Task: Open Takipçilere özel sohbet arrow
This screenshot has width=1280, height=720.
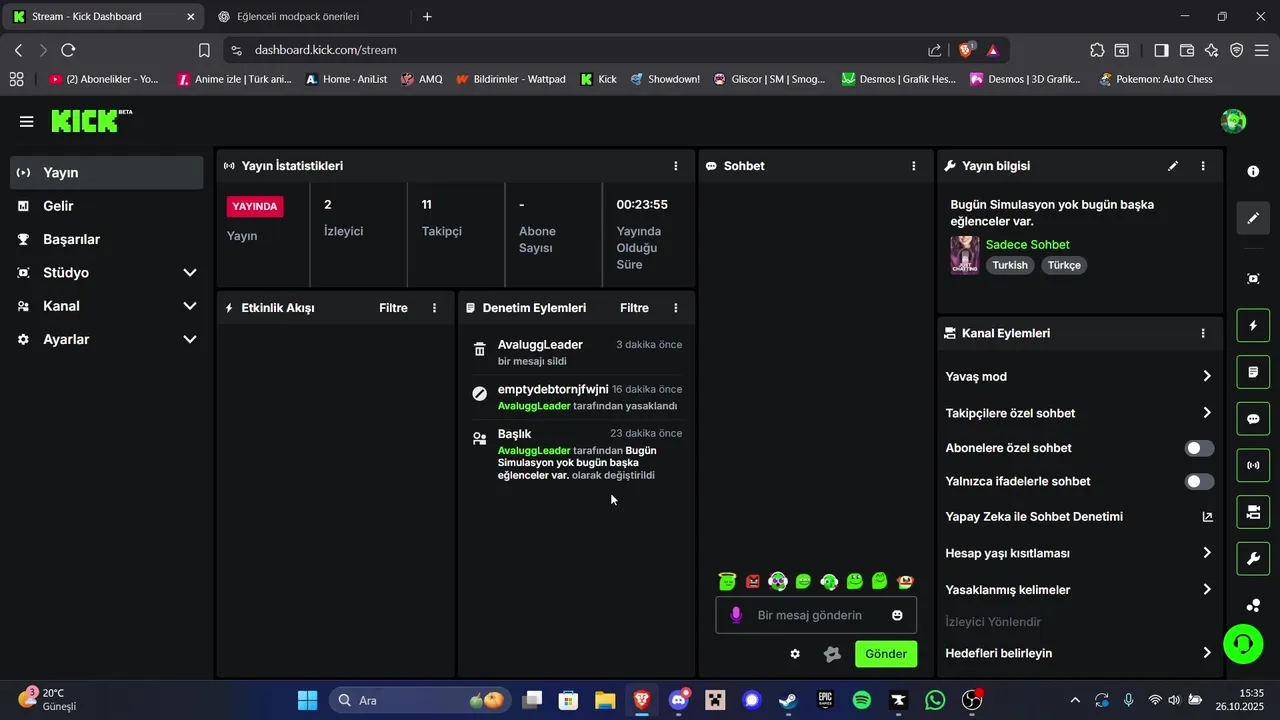Action: (x=1207, y=413)
